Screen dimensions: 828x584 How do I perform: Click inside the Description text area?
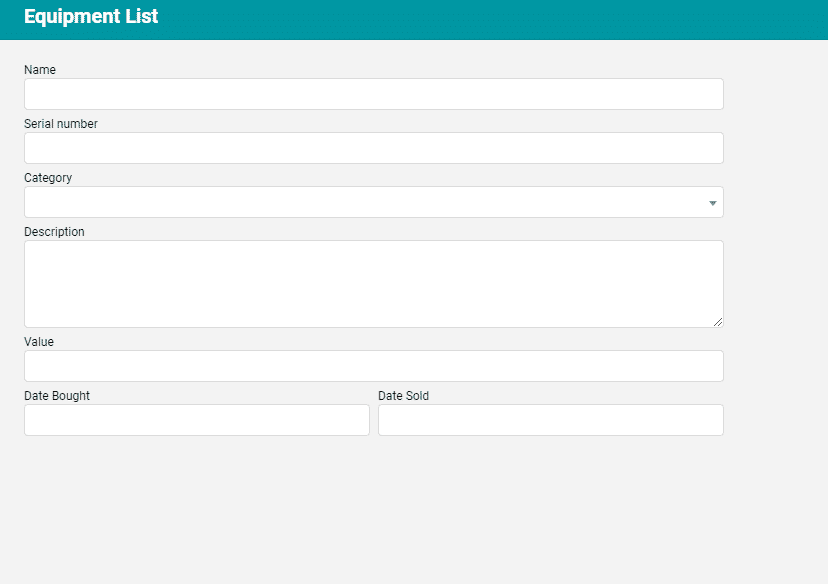click(x=374, y=284)
